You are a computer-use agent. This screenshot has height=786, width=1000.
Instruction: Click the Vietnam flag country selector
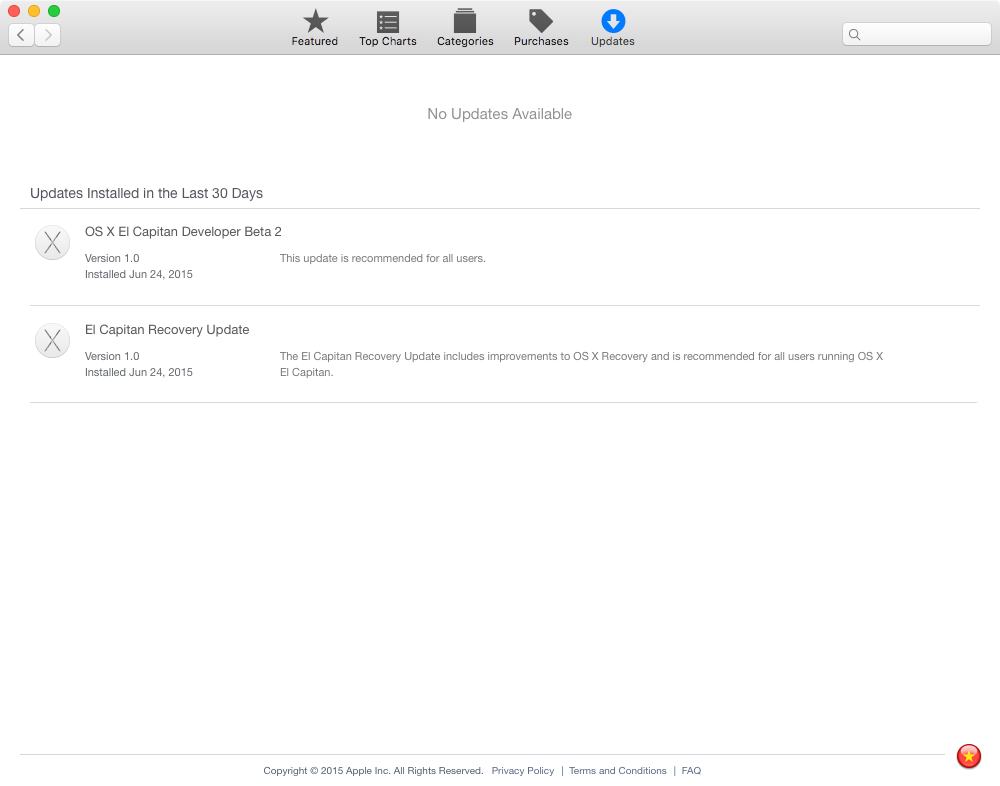[x=968, y=756]
